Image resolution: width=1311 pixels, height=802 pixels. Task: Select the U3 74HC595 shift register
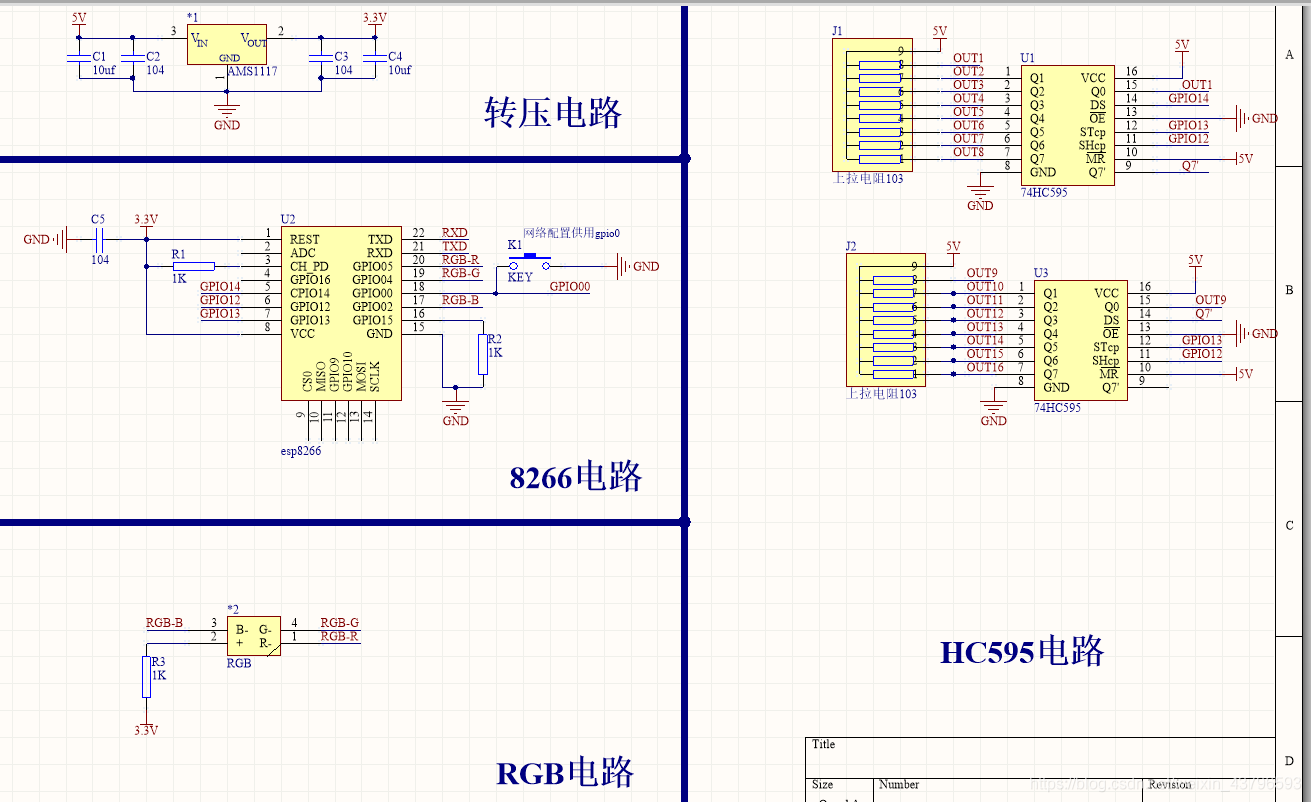pos(1080,340)
